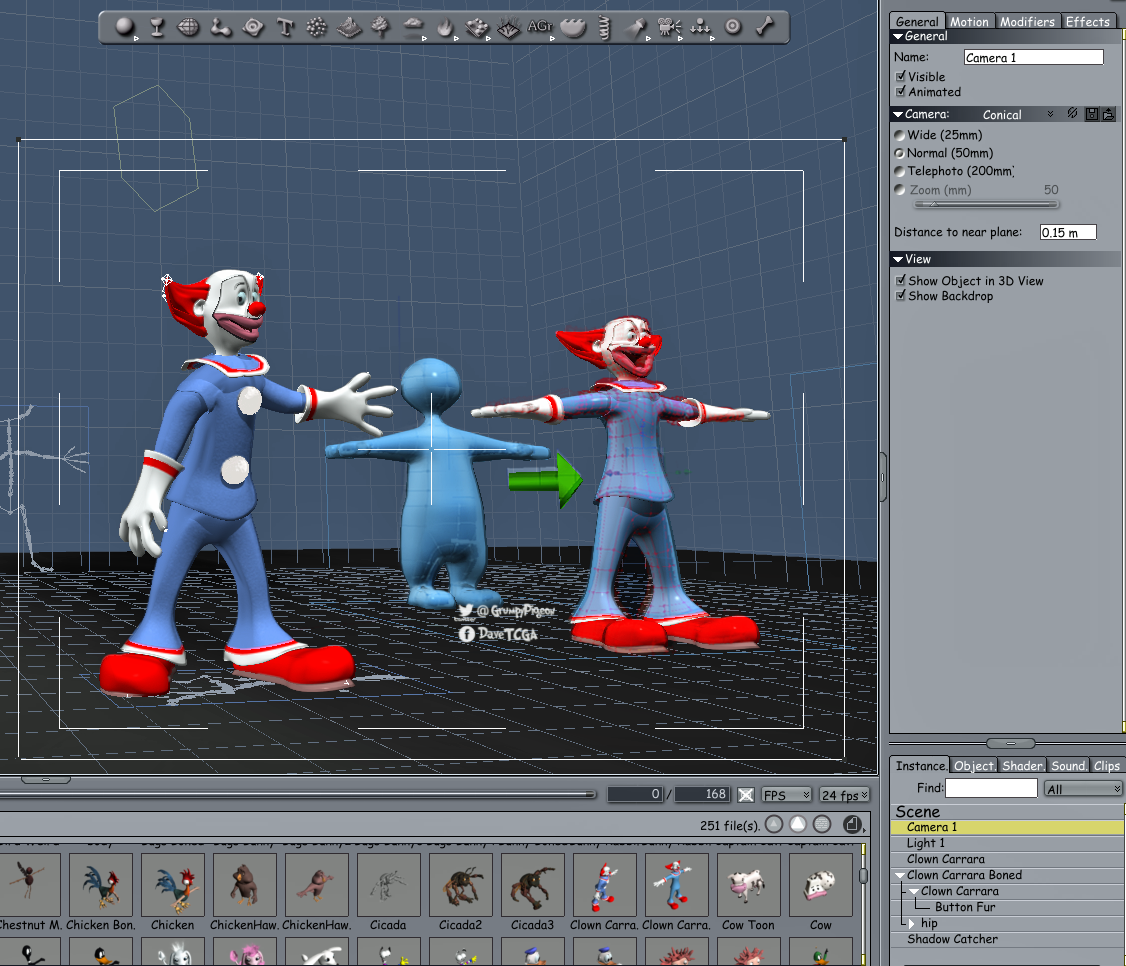Switch to the Clips tab
Screen dimensions: 1126x966
[x=1107, y=766]
